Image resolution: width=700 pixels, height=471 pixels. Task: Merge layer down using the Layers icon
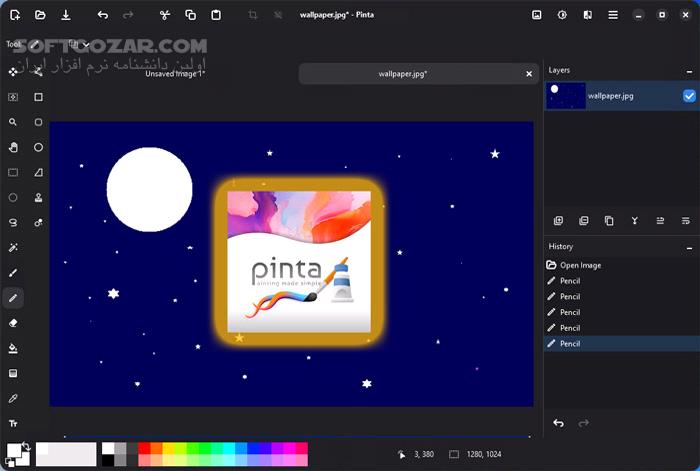(x=634, y=221)
